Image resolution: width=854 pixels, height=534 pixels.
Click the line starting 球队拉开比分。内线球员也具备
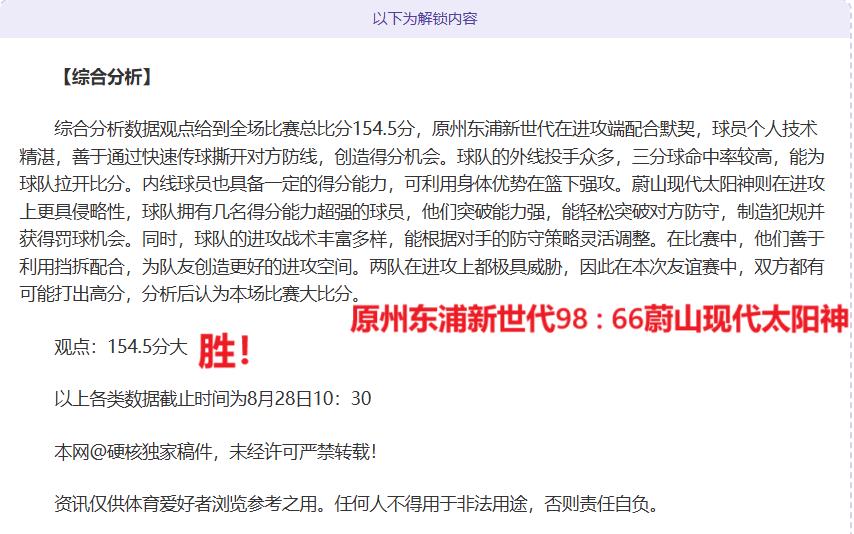(422, 184)
